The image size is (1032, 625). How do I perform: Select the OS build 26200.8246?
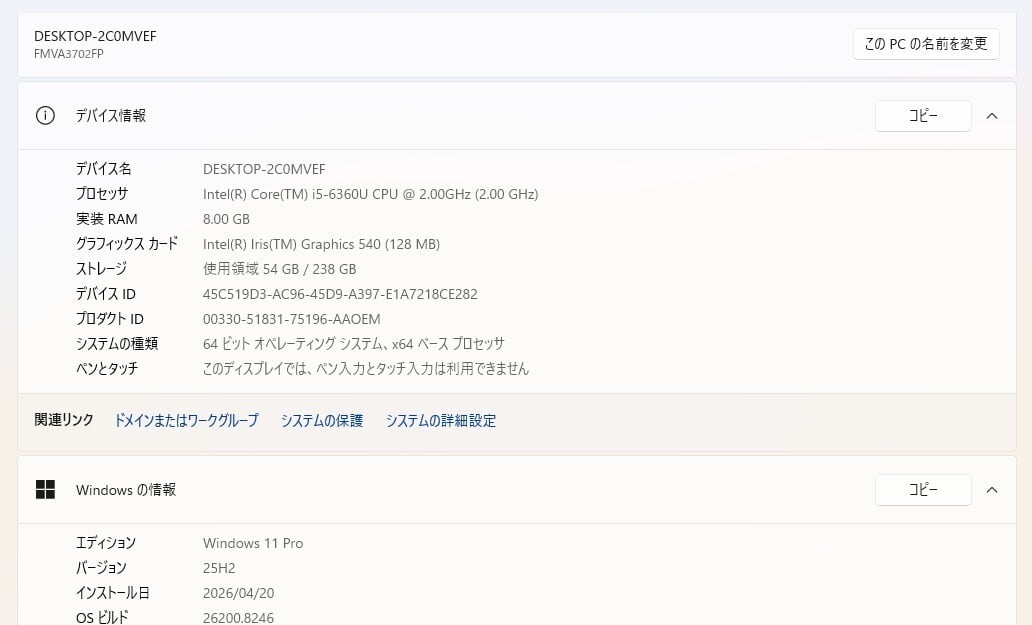(238, 618)
